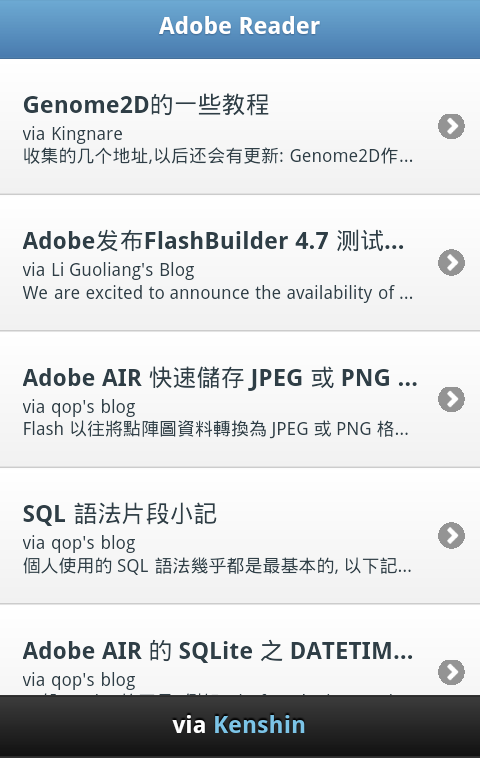Tap the arrow icon beside Genome2D article
480x758 pixels.
coord(451,127)
